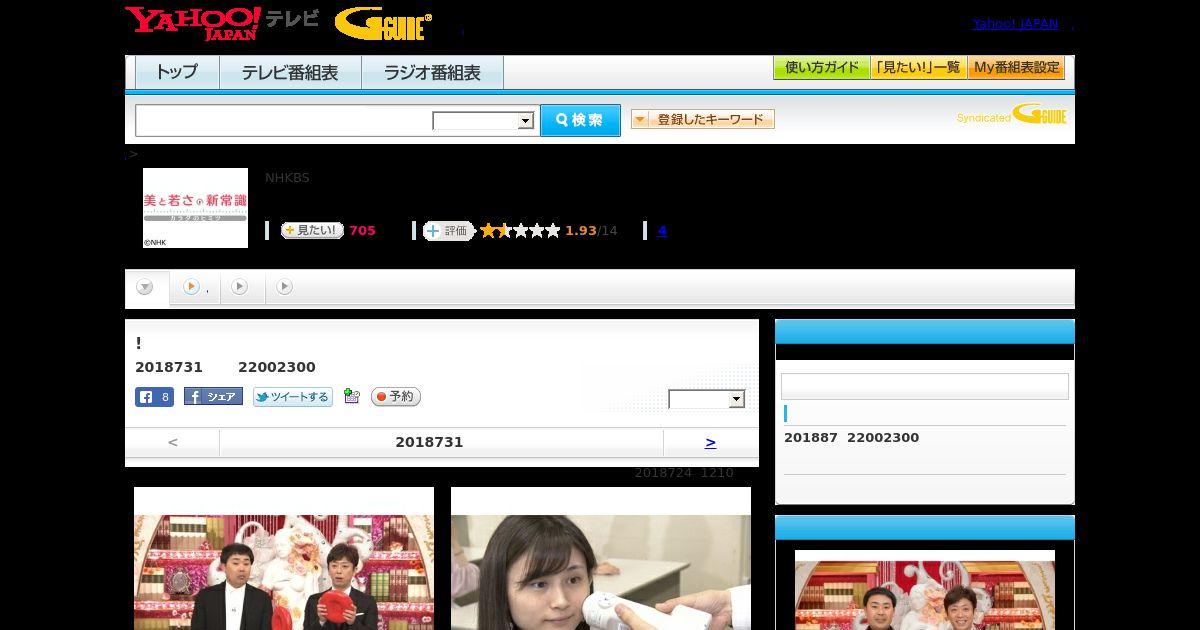Viewport: 1200px width, 630px height.
Task: Expand 登録したキーワード dropdown
Action: 703,119
